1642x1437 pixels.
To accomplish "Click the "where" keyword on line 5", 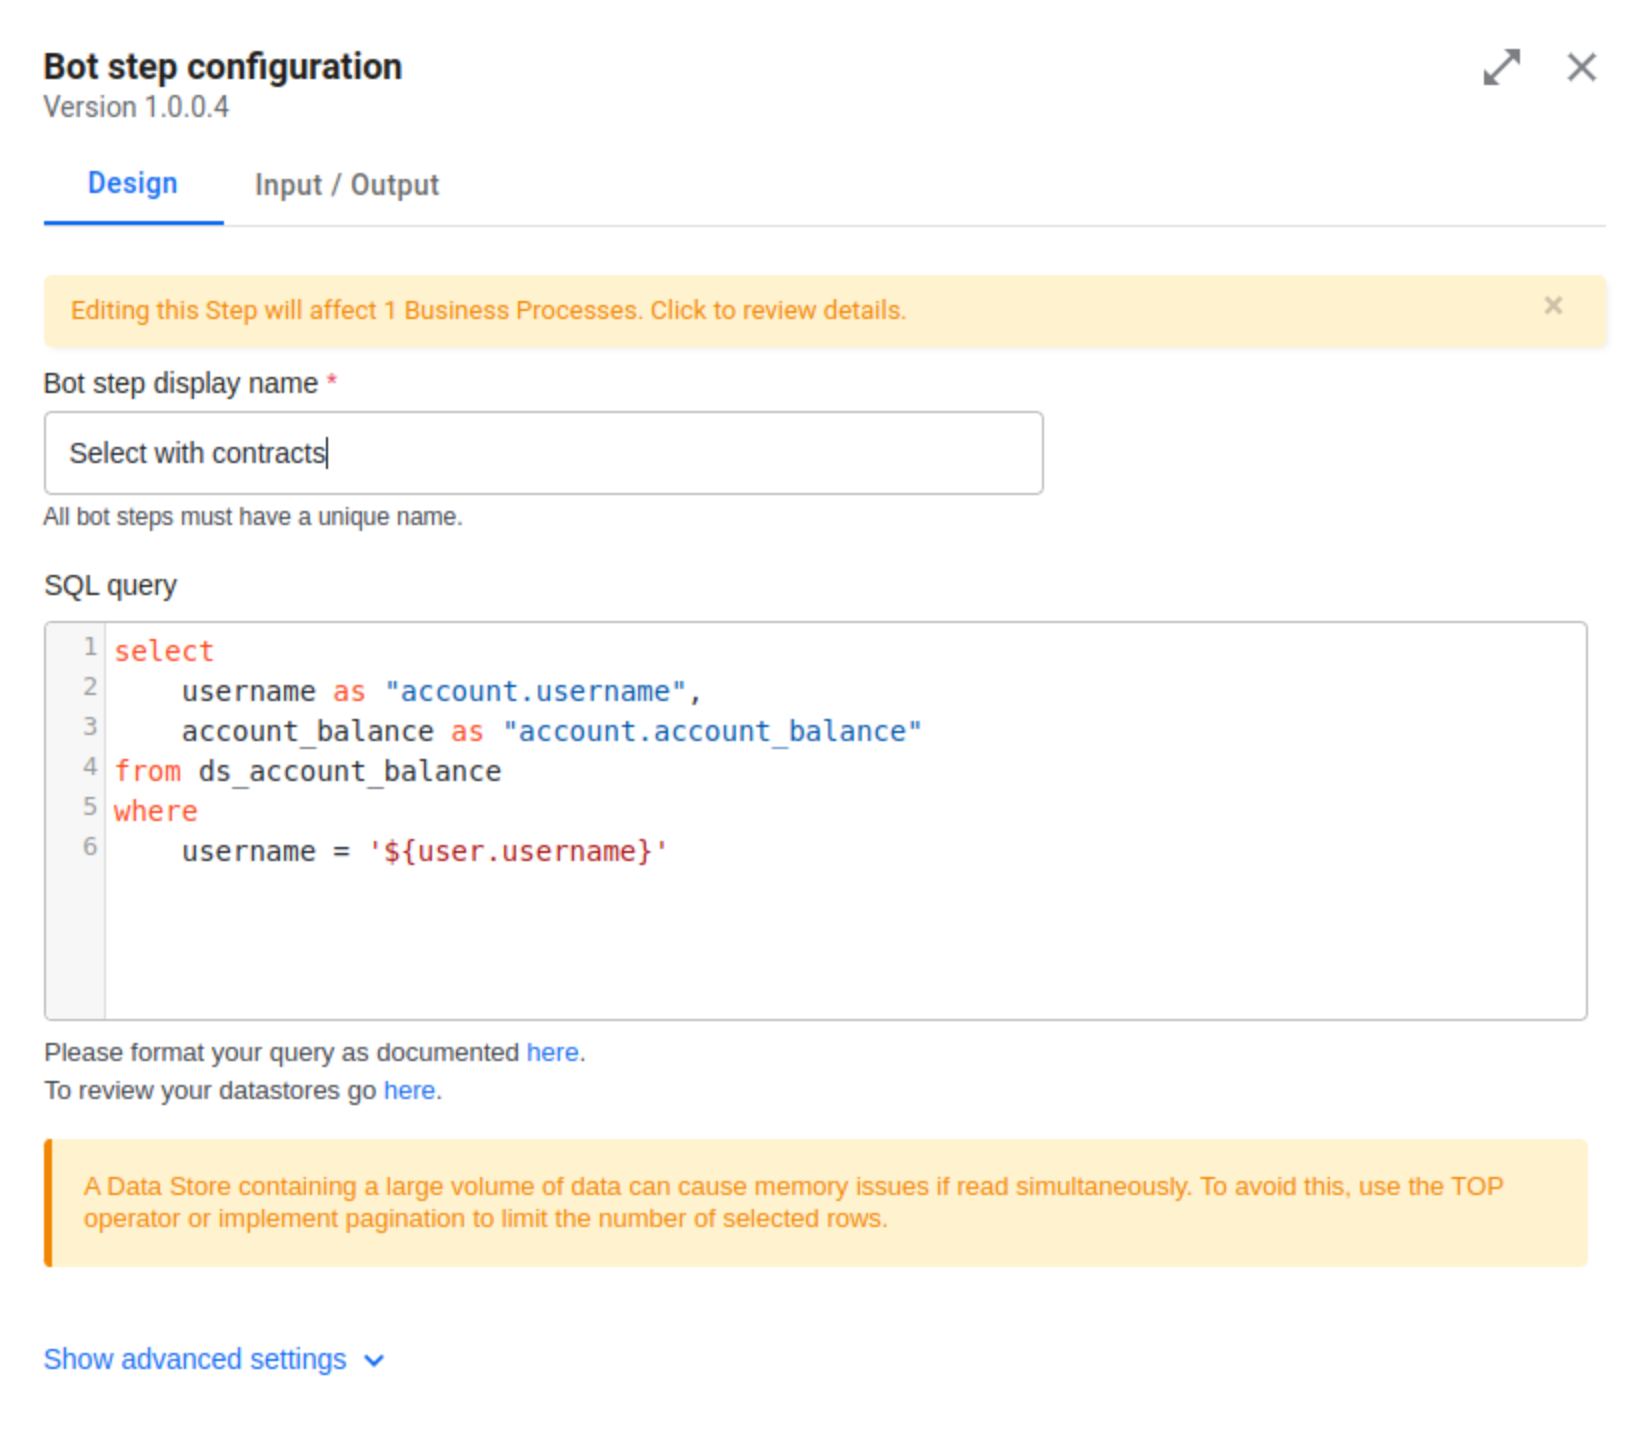I will coord(156,811).
